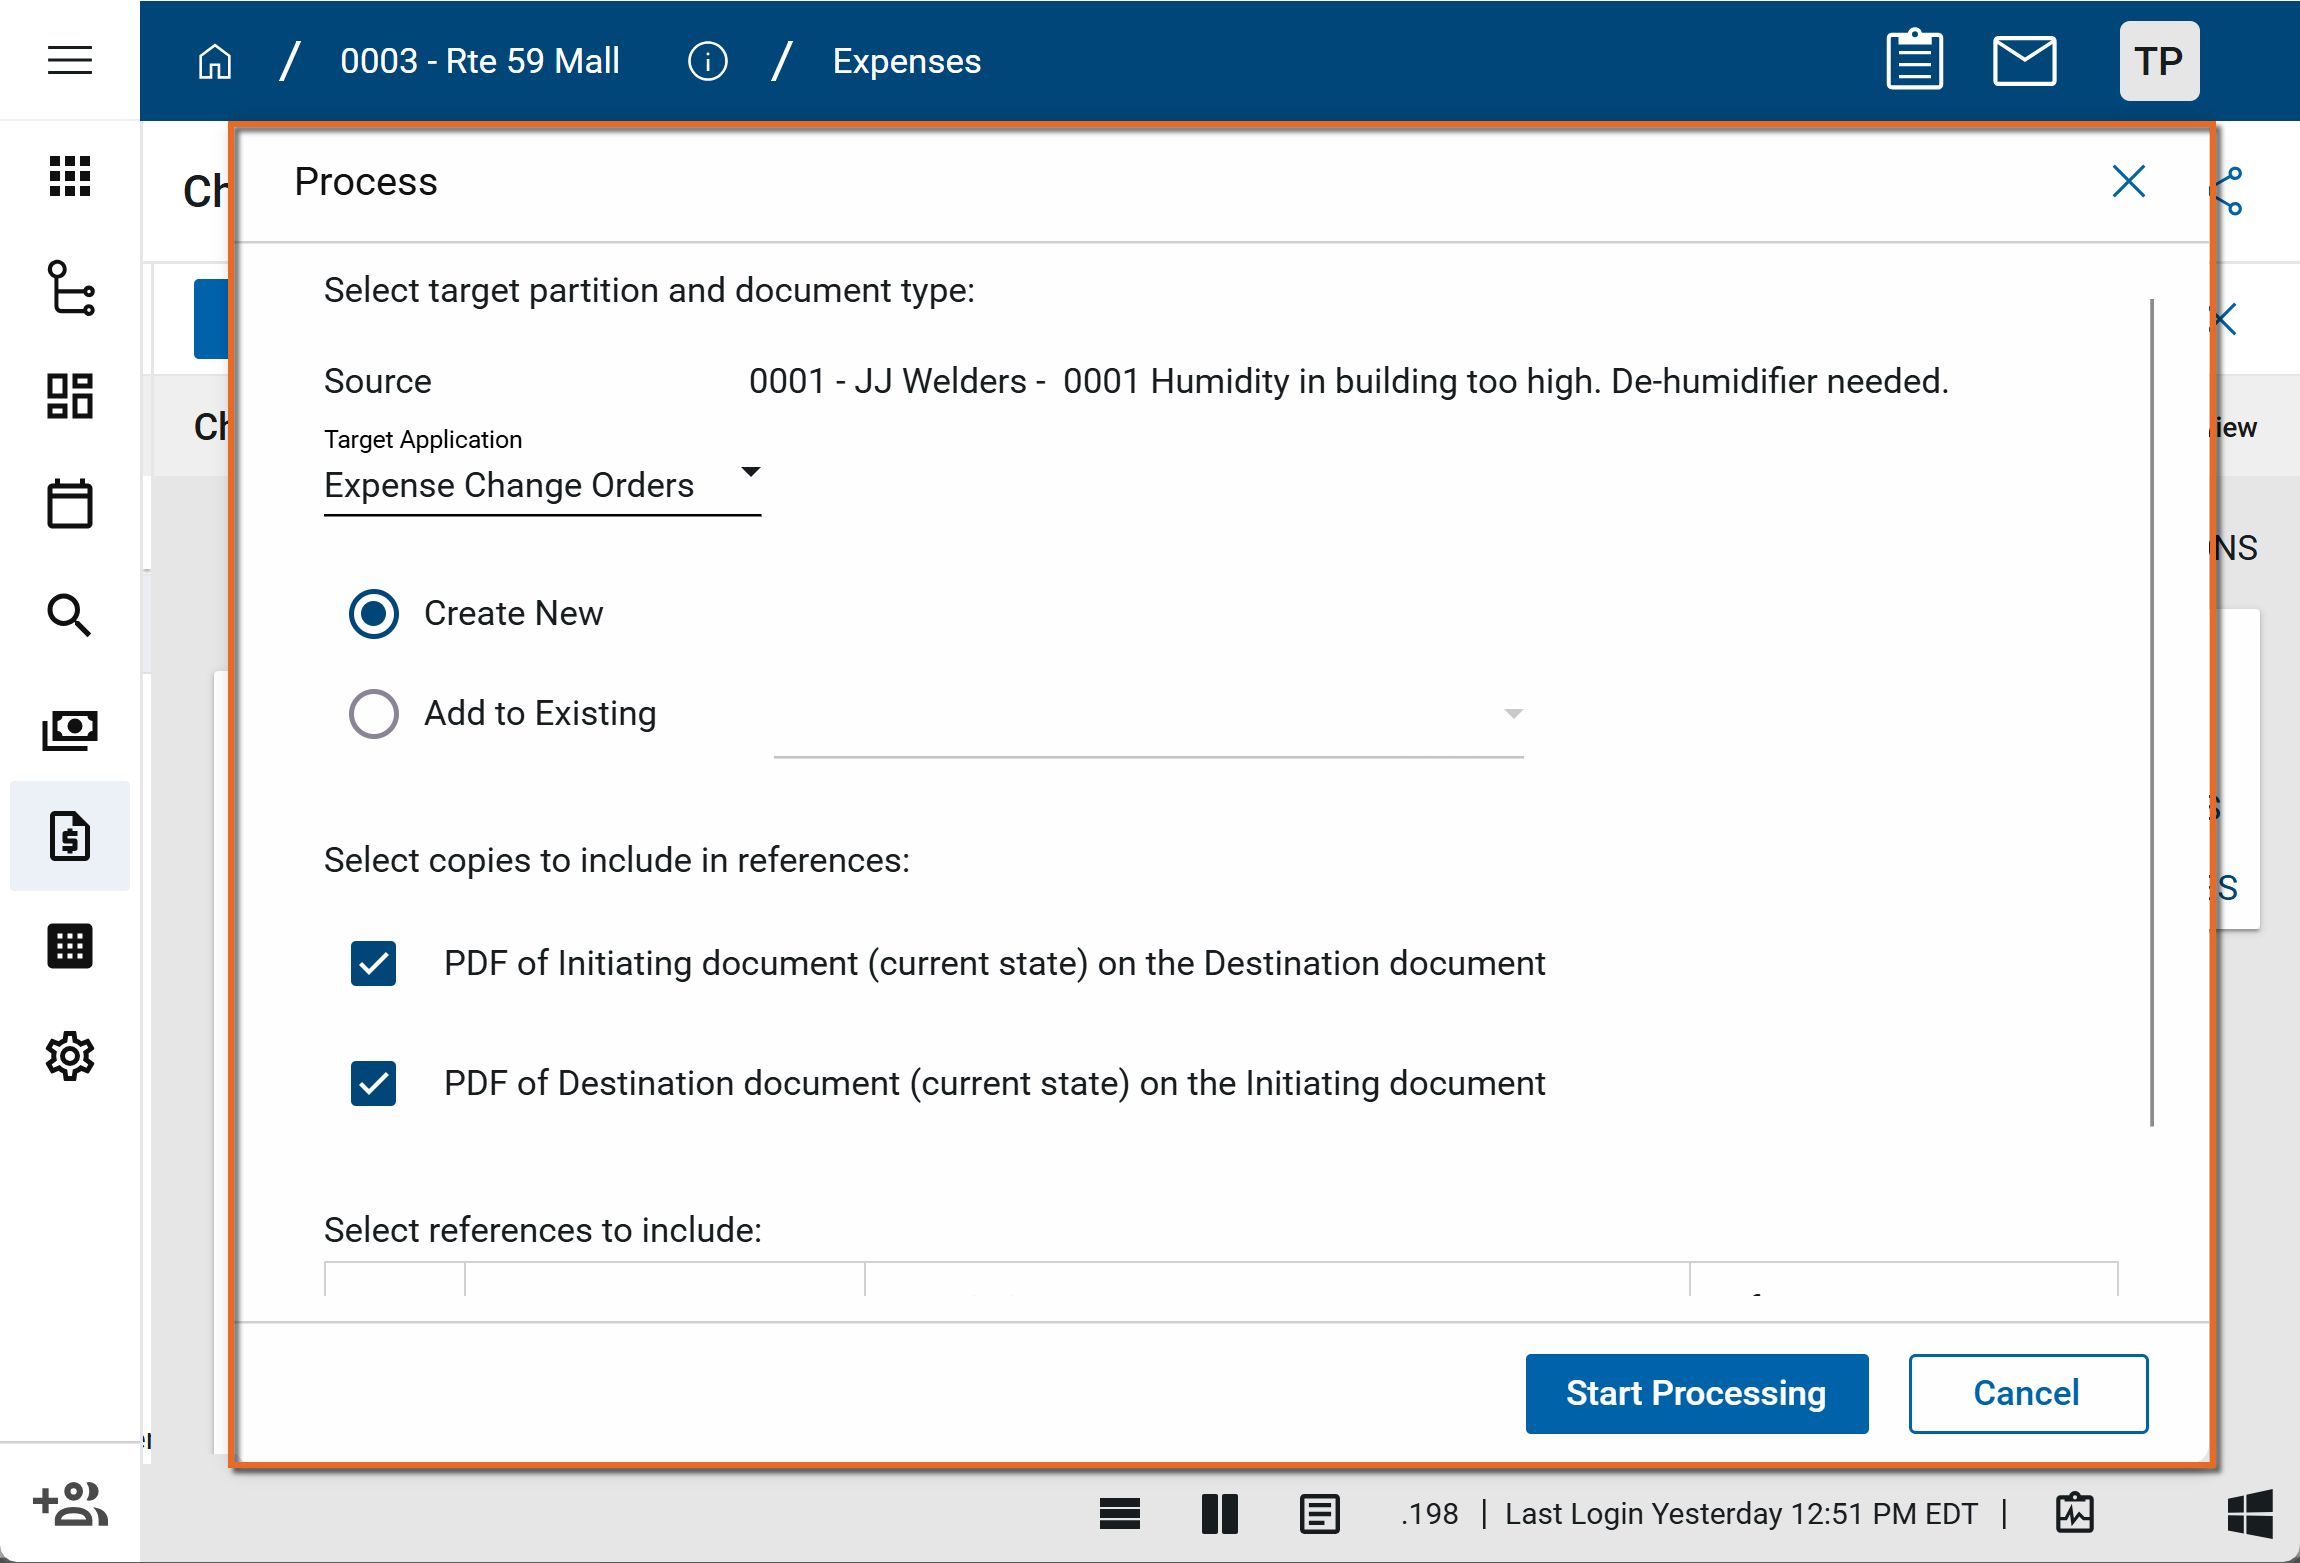Image resolution: width=2300 pixels, height=1563 pixels.
Task: Select the Create New radio button
Action: coord(374,613)
